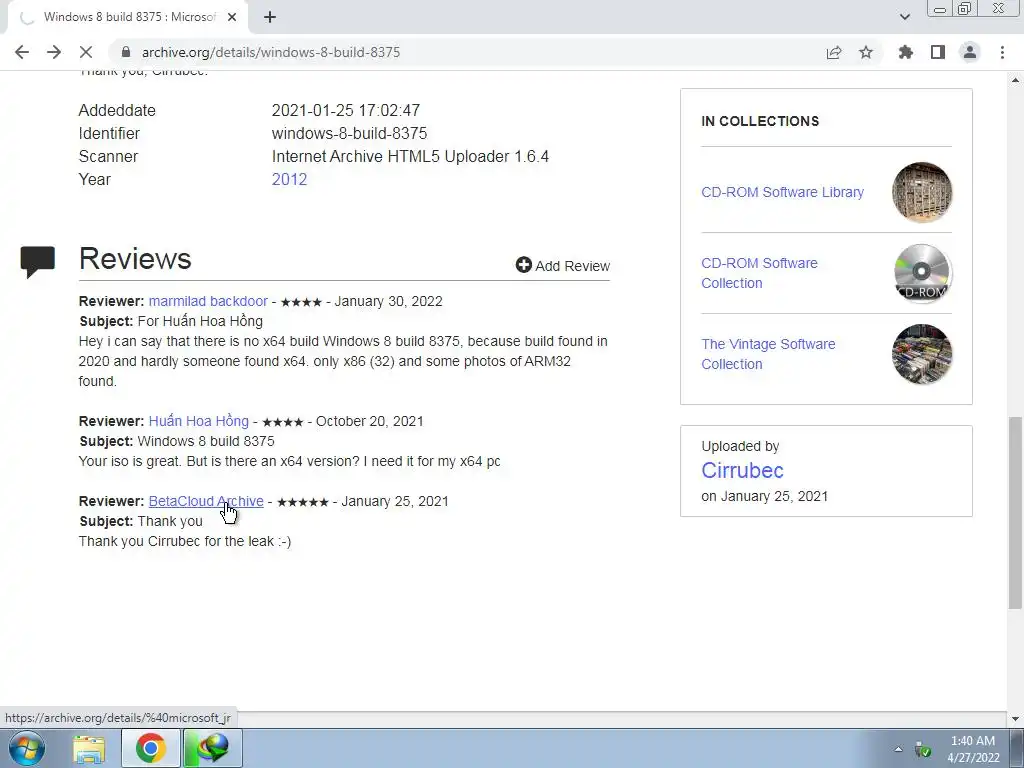
Task: Open year 2012 link
Action: click(289, 180)
